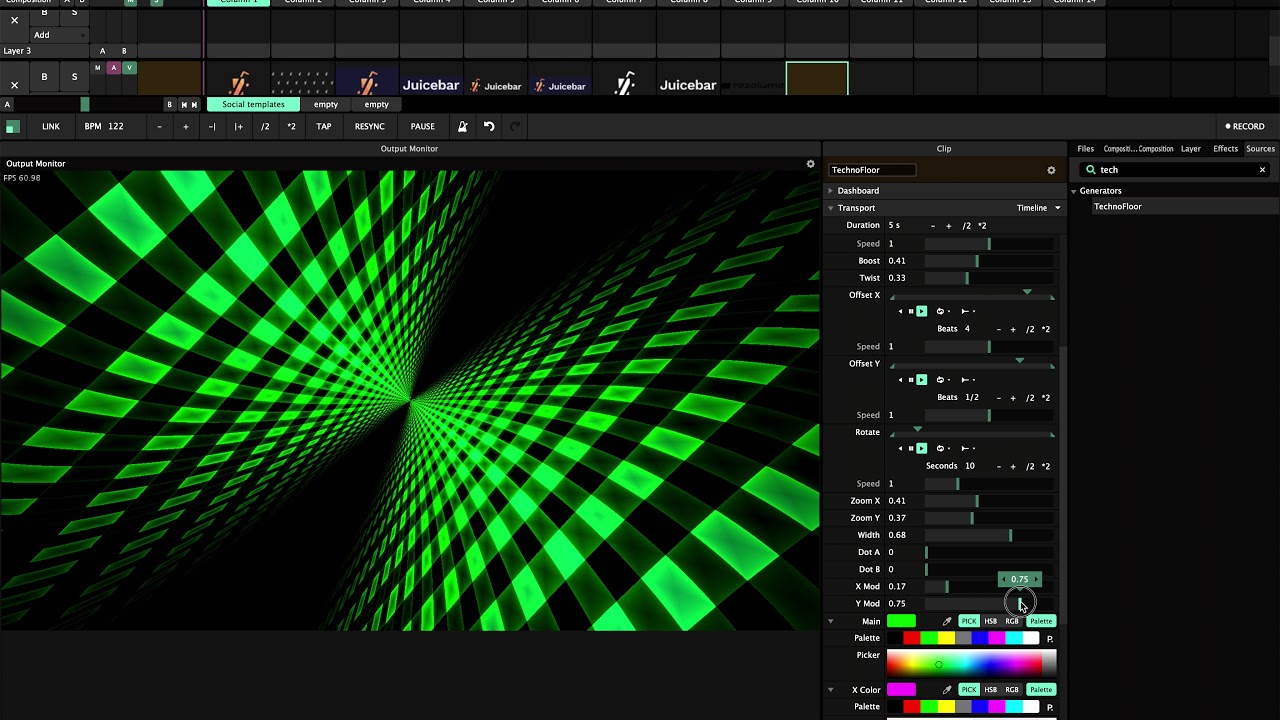Open Output Monitor settings gear
The image size is (1280, 720).
[810, 164]
